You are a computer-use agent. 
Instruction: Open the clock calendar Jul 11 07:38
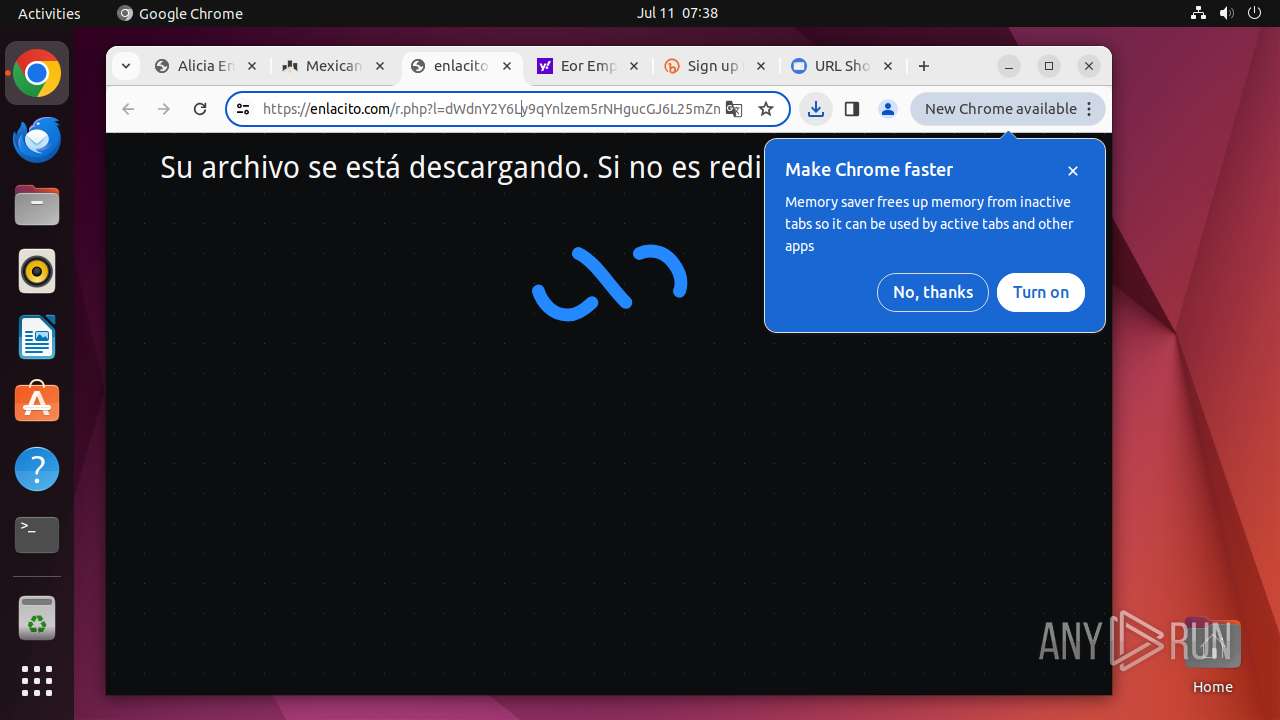tap(677, 13)
